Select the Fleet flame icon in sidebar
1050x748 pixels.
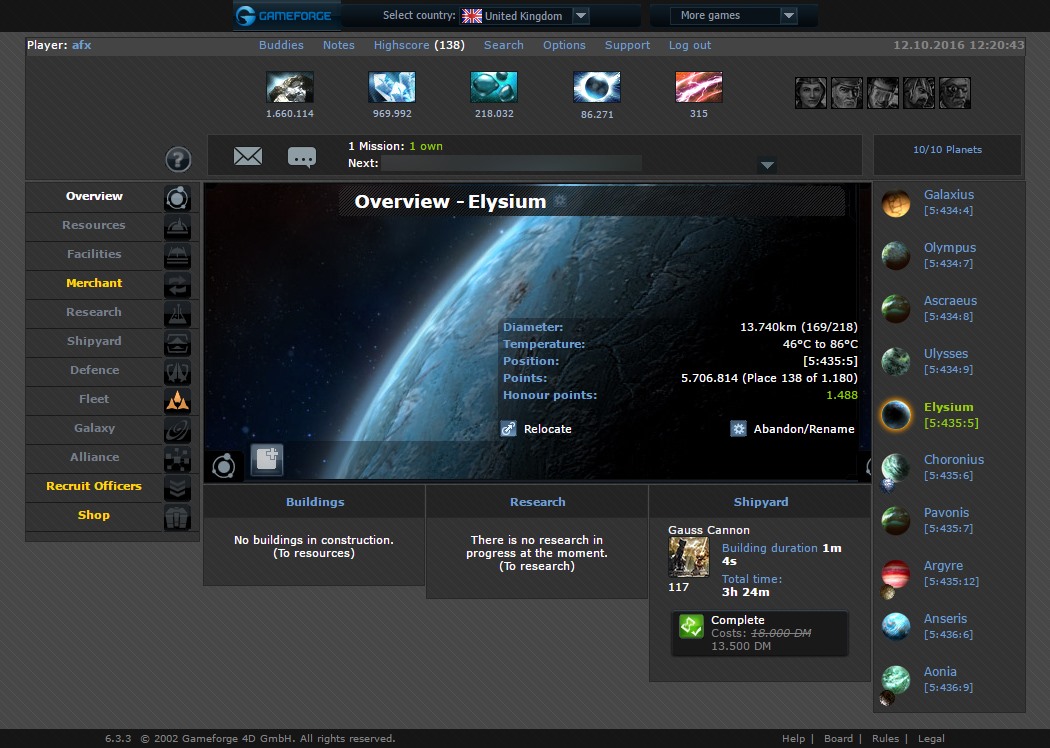(177, 400)
